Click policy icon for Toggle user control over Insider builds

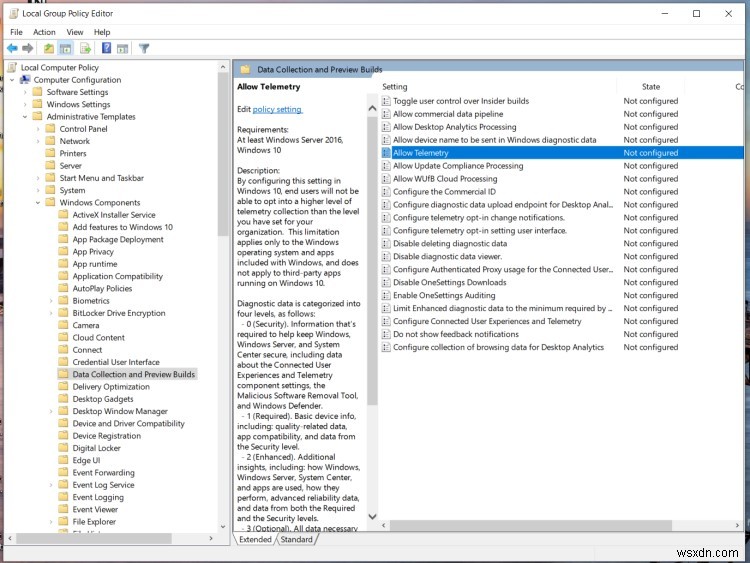click(x=386, y=101)
